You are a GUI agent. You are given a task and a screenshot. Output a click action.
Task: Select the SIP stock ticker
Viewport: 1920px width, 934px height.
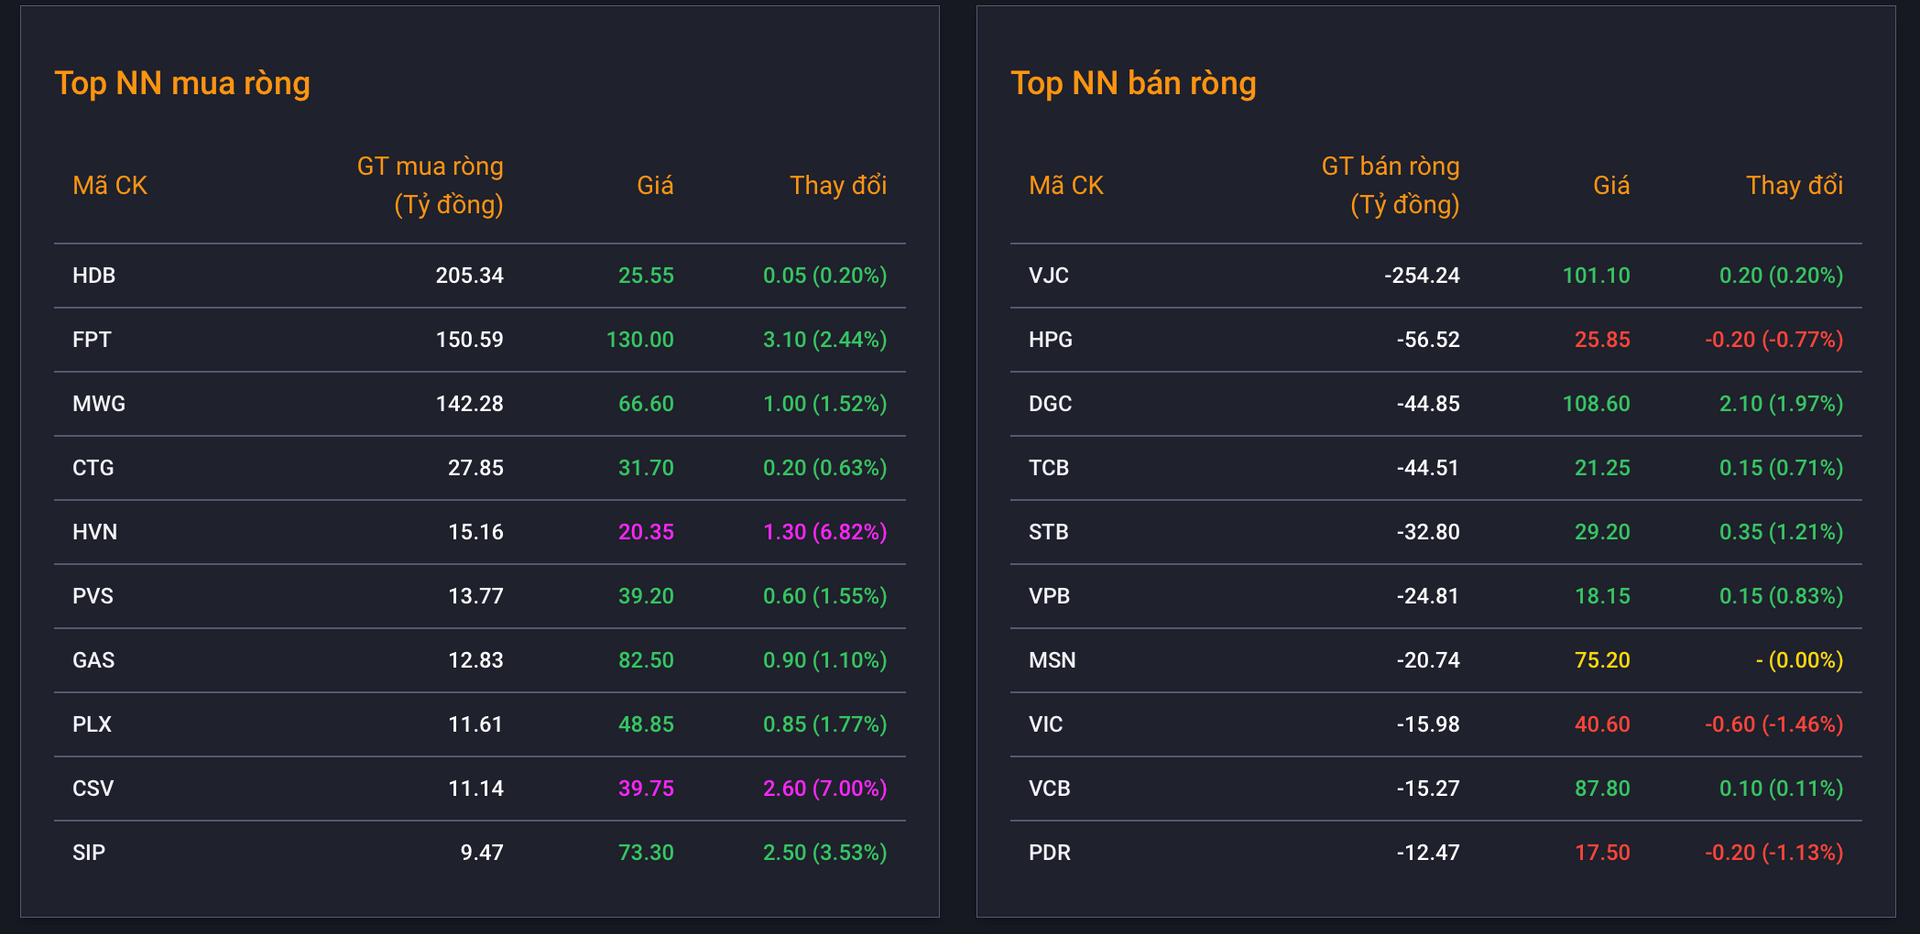click(89, 852)
